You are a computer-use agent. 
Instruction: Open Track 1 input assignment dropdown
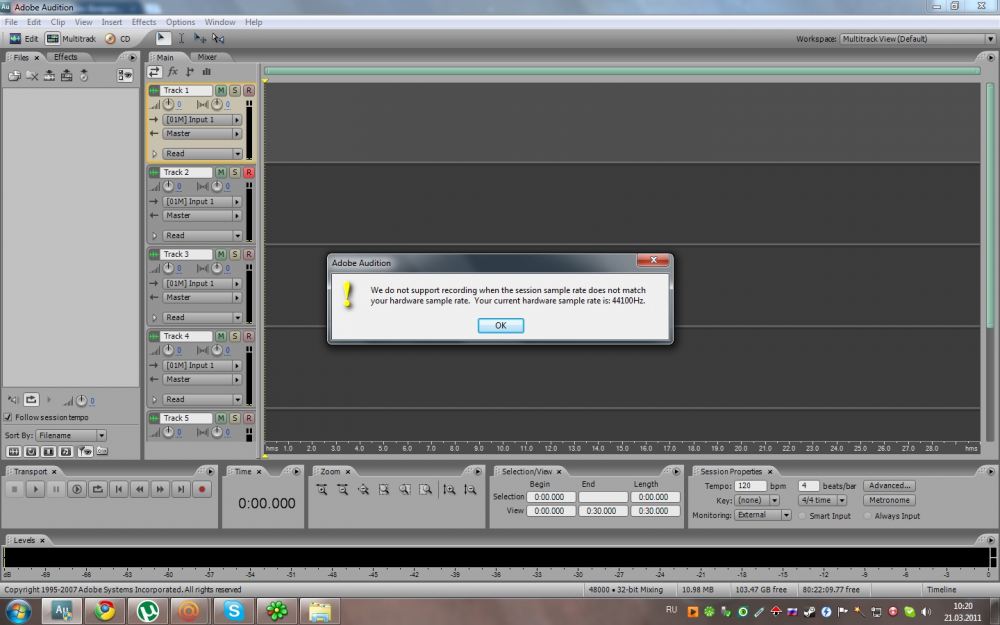click(202, 120)
